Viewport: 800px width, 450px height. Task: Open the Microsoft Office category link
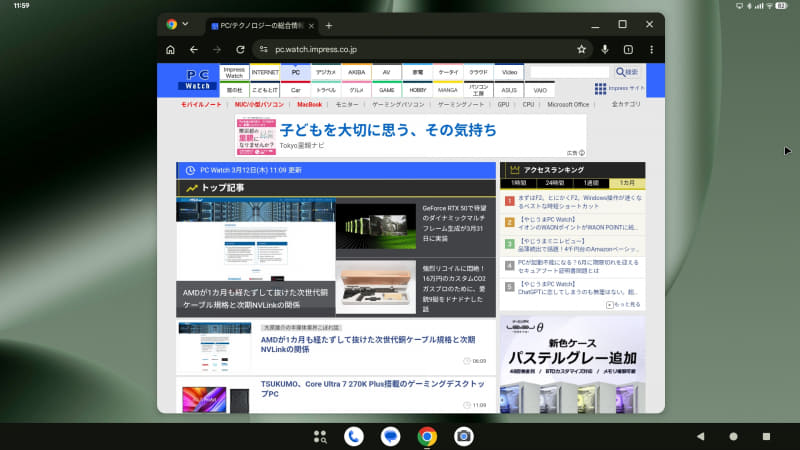click(568, 105)
